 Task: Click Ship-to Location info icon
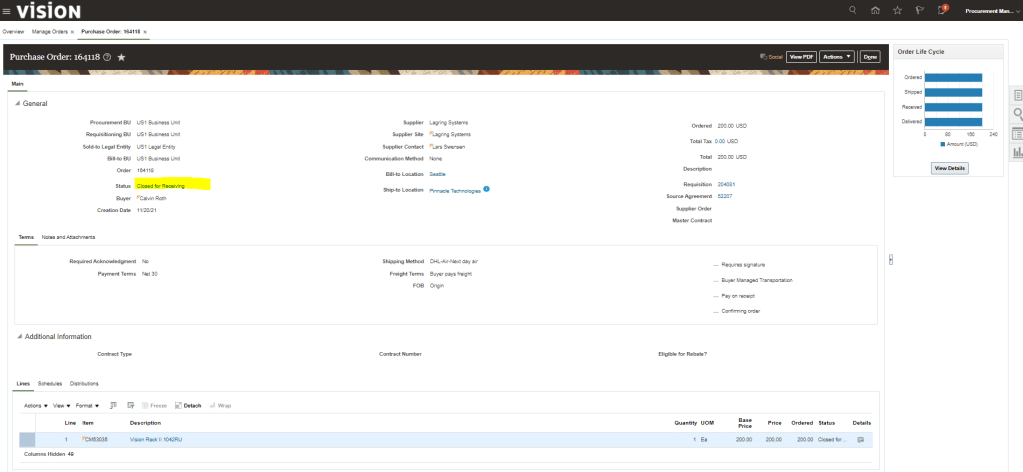pyautogui.click(x=486, y=189)
